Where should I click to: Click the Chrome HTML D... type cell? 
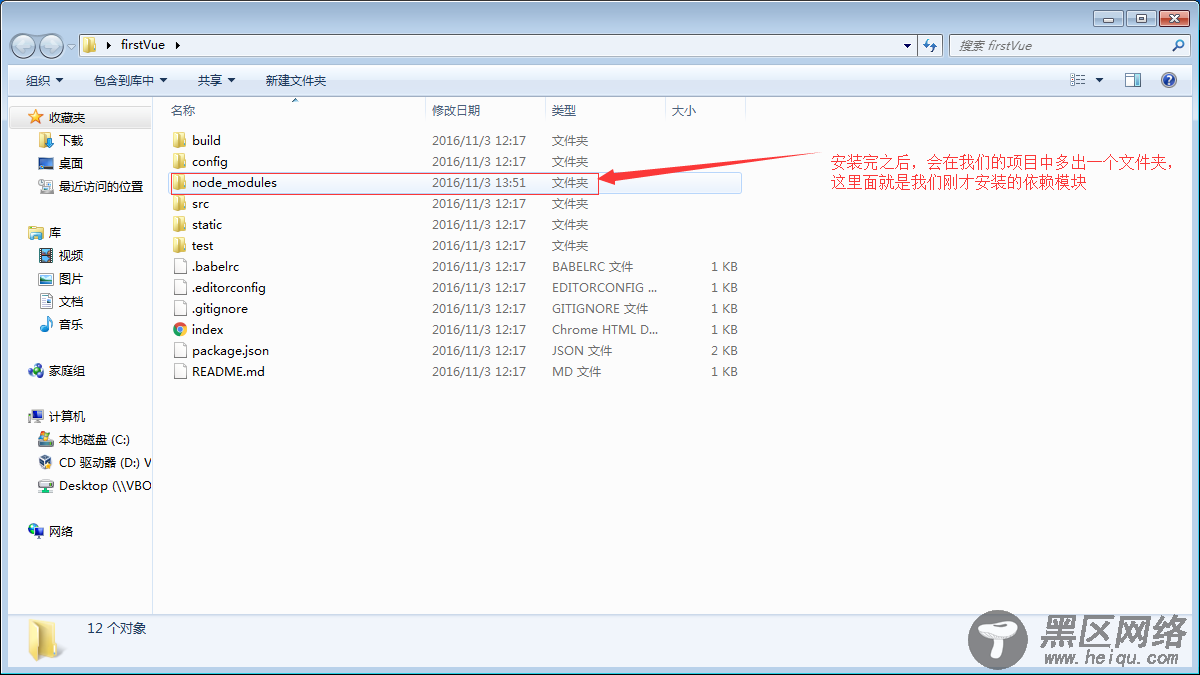tap(605, 329)
